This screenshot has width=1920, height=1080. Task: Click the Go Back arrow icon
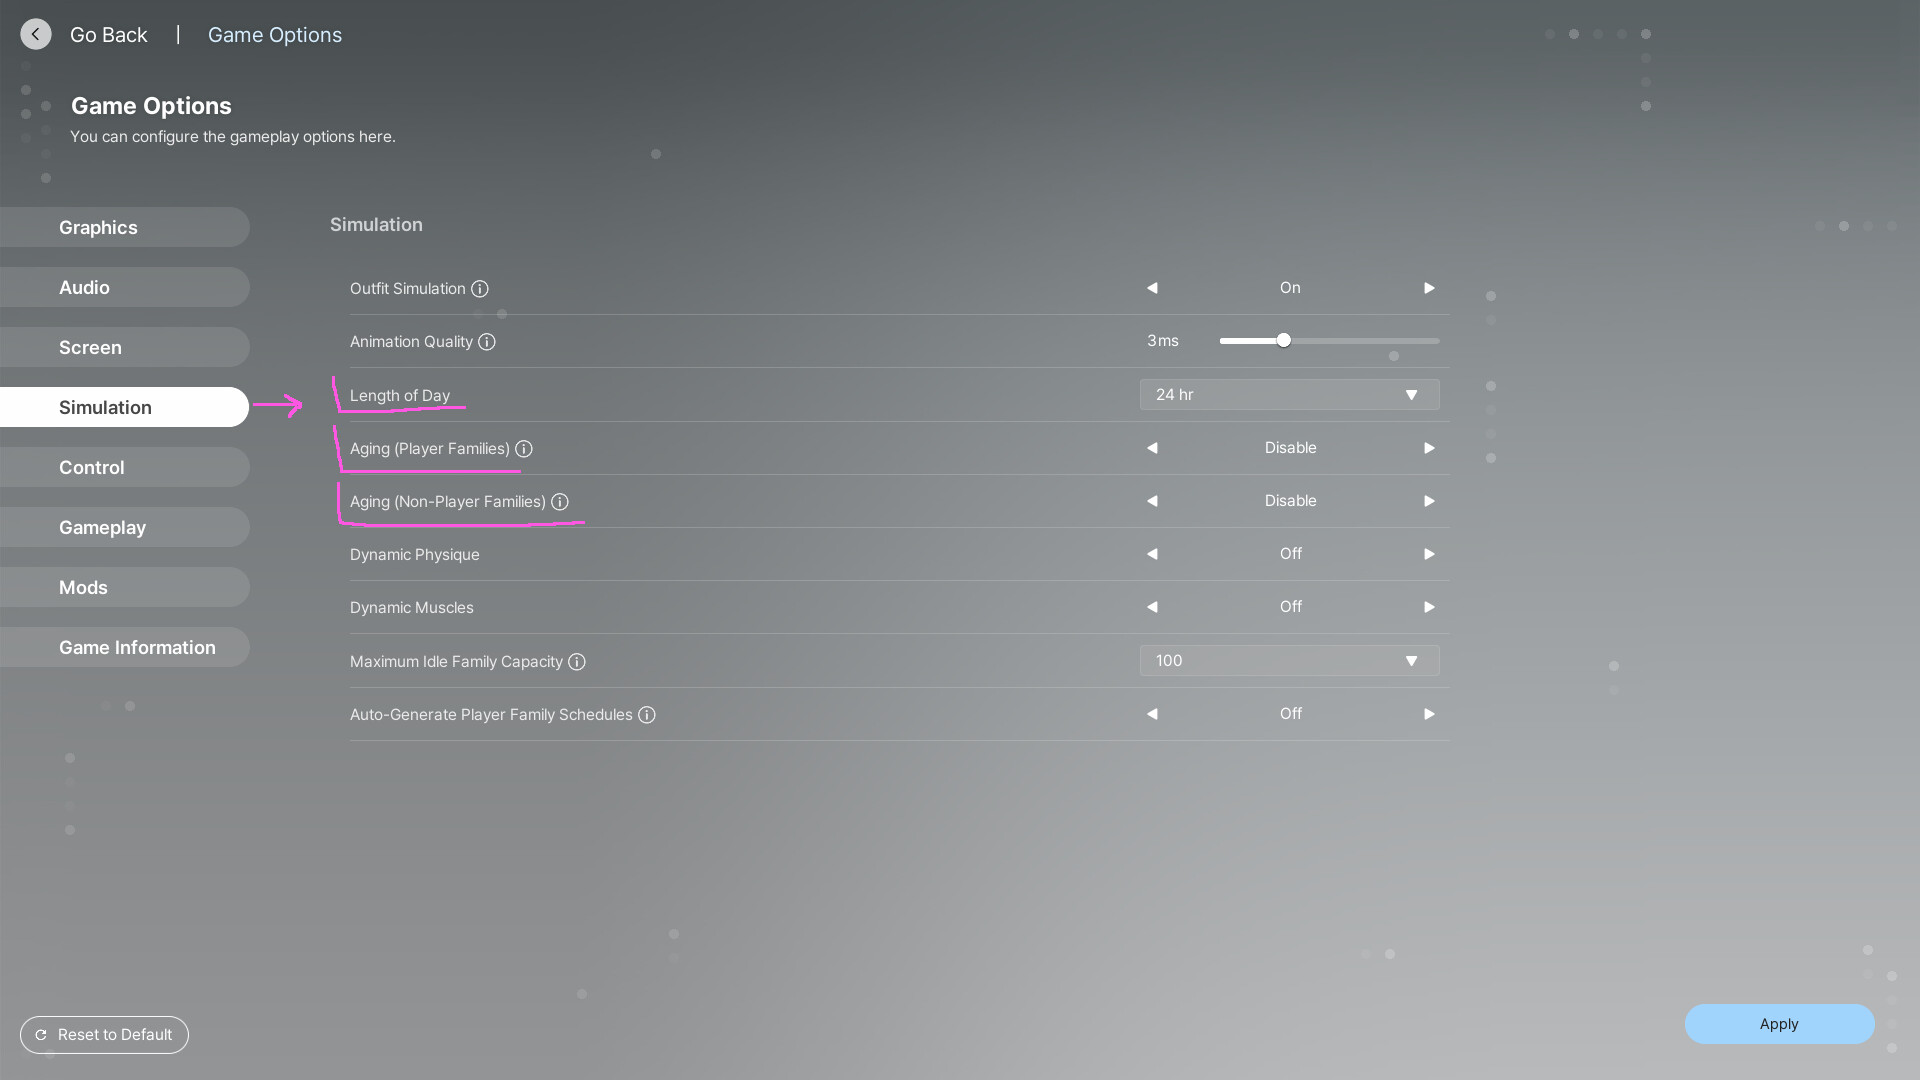click(x=36, y=34)
